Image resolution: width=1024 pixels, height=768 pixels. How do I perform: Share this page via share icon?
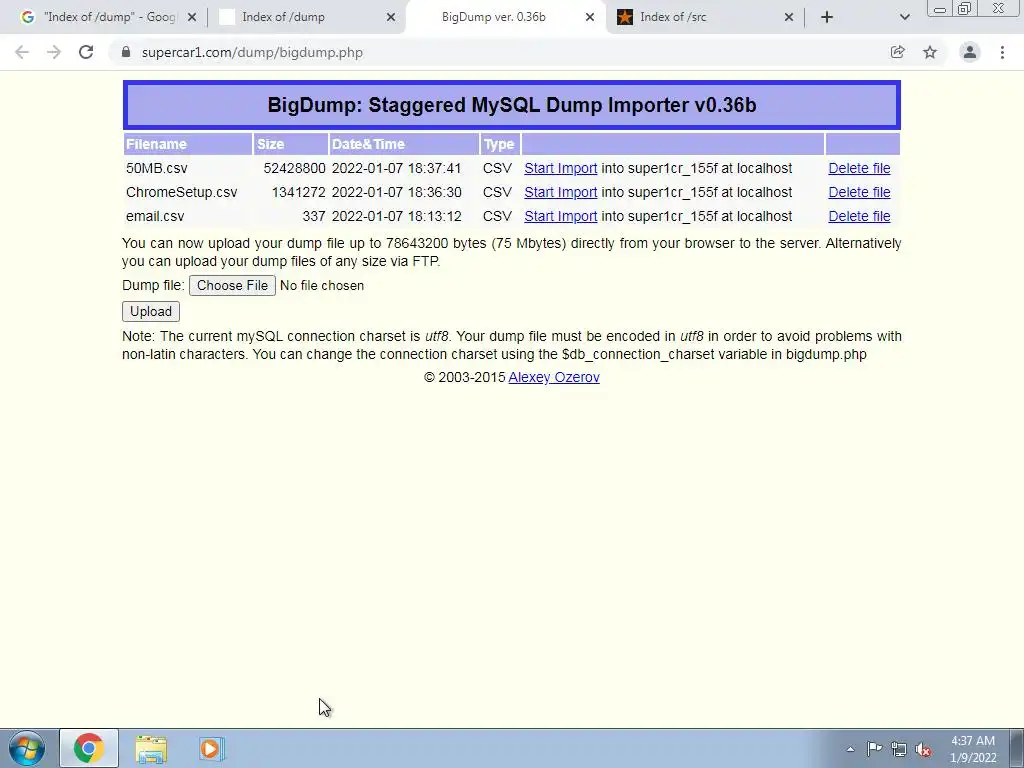pyautogui.click(x=897, y=52)
